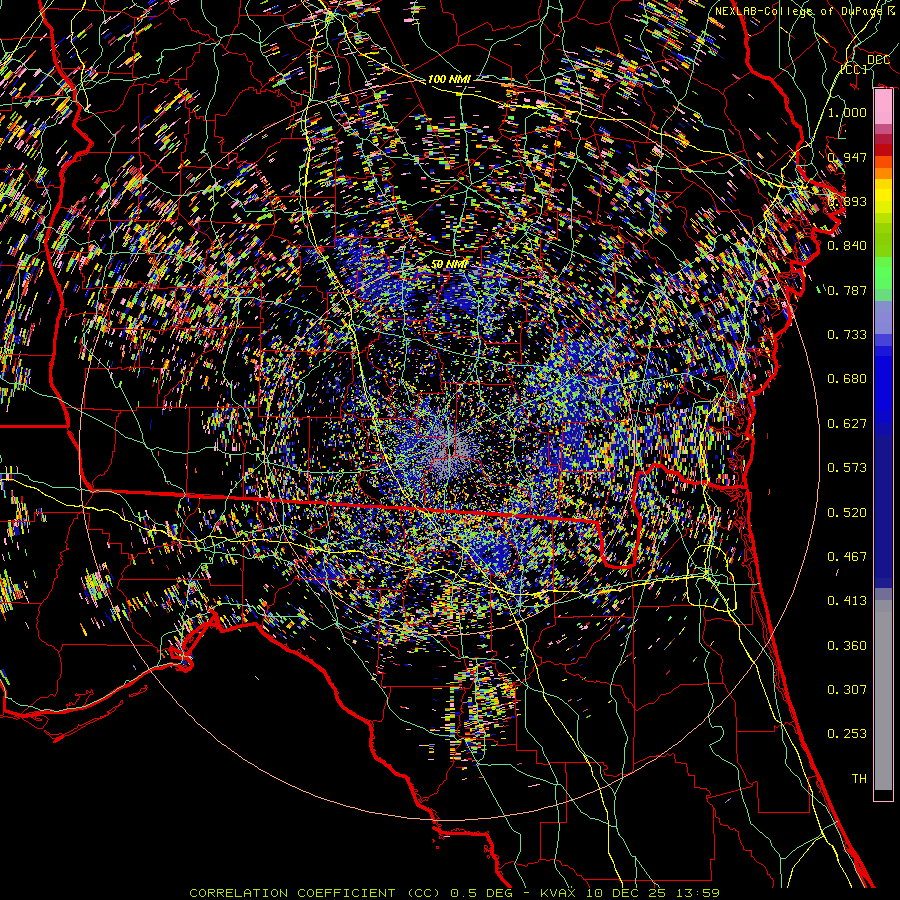Click the DEC label above the color scale
Image resolution: width=900 pixels, height=900 pixels.
point(878,60)
